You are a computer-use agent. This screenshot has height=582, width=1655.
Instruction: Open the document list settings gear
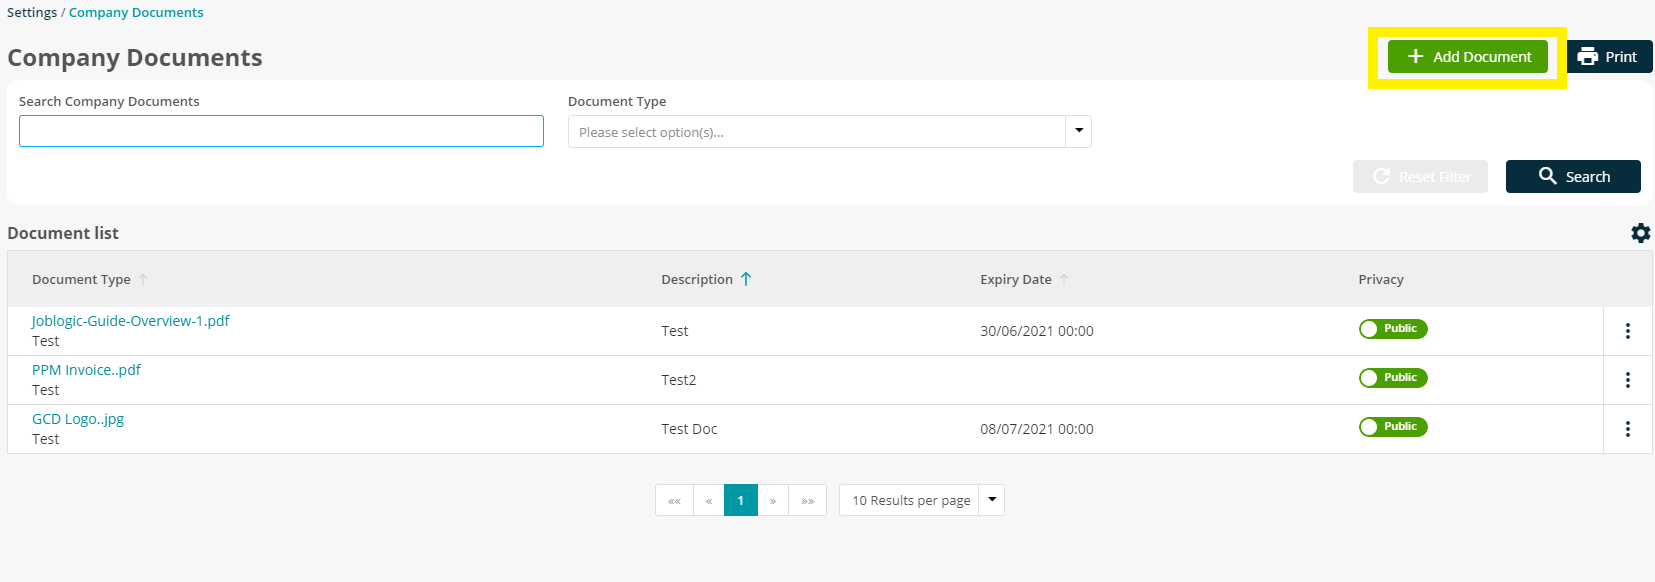click(x=1640, y=233)
